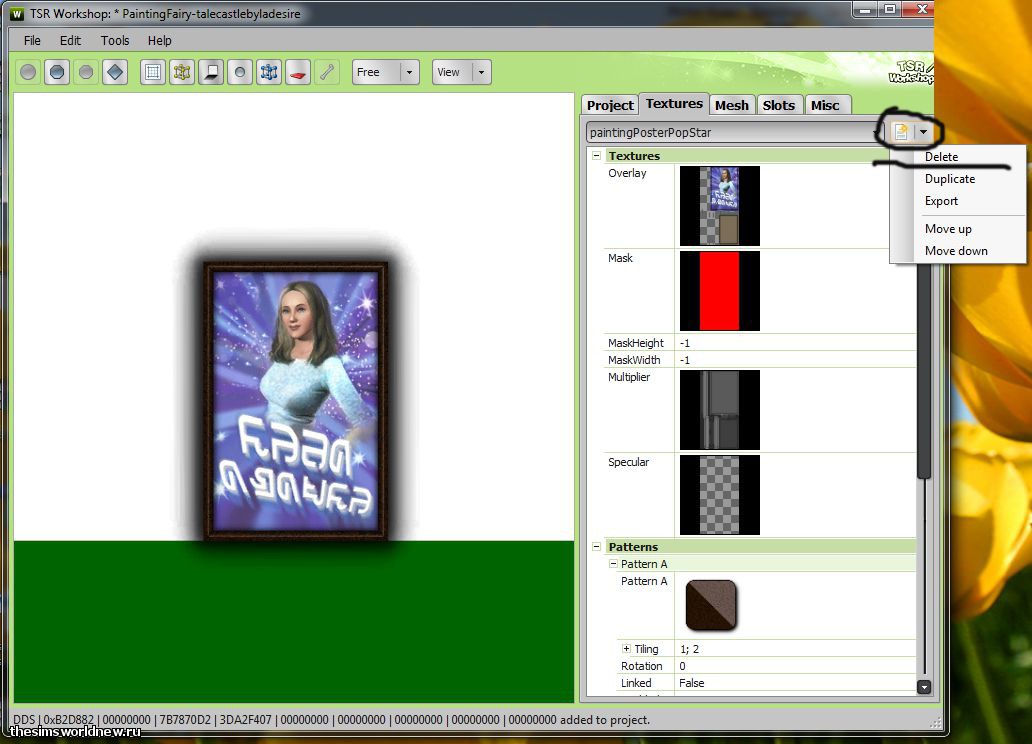The image size is (1032, 744).
Task: Click the MaskWidth value field
Action: tap(795, 360)
